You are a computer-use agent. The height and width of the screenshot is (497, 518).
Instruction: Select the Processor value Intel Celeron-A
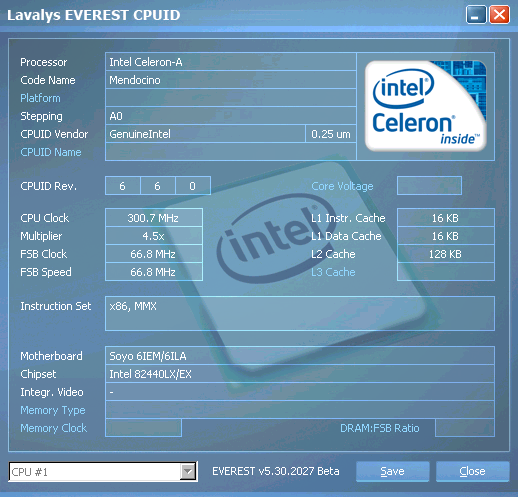pyautogui.click(x=231, y=62)
